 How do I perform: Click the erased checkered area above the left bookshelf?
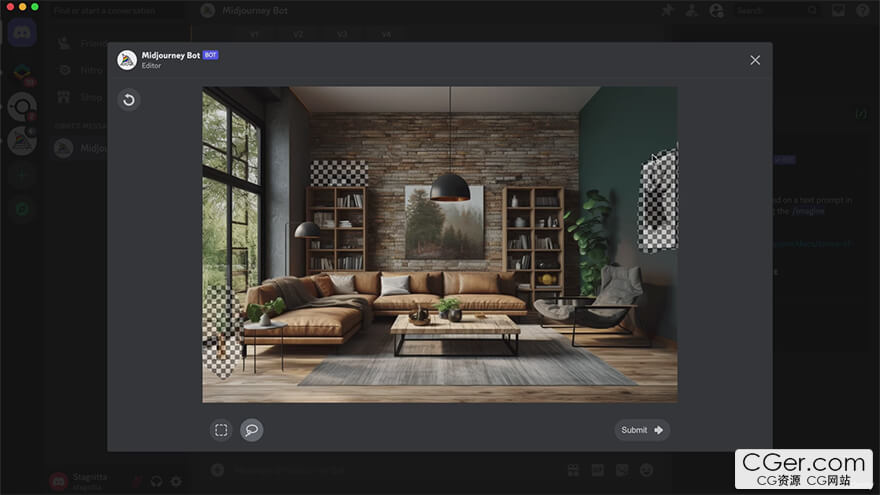[338, 173]
